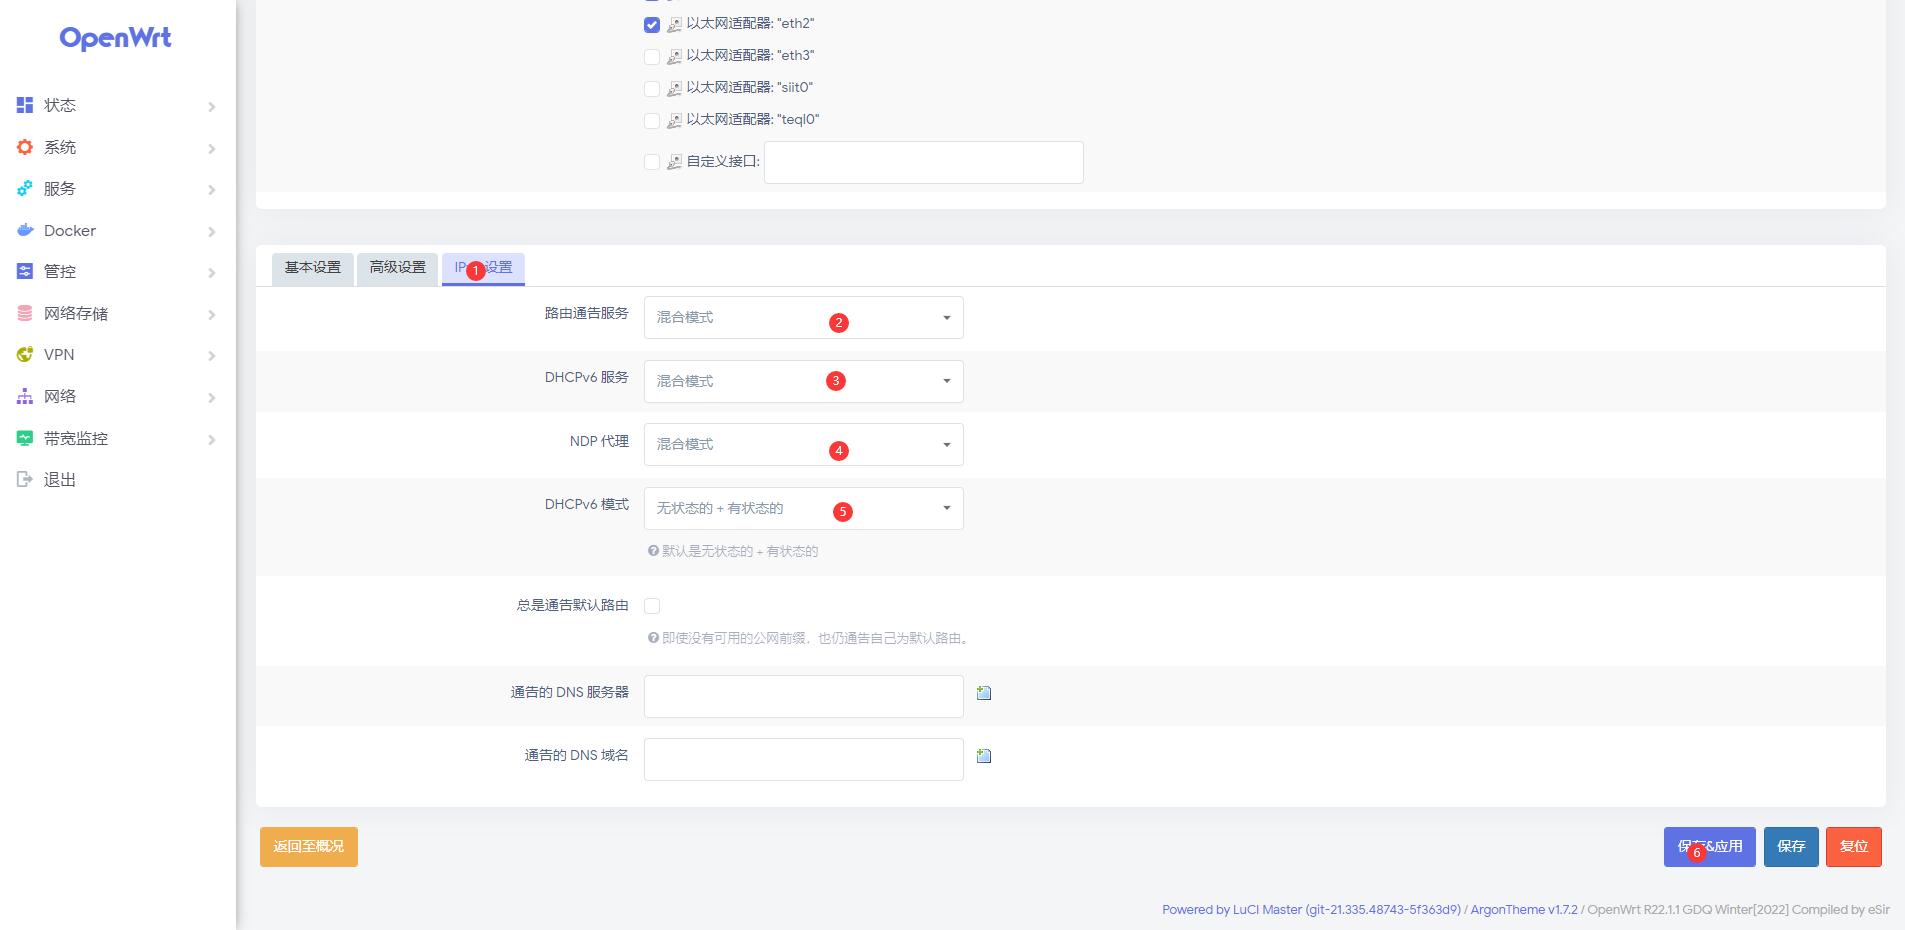
Task: Click the adapter icon for teql0
Action: (x=675, y=120)
